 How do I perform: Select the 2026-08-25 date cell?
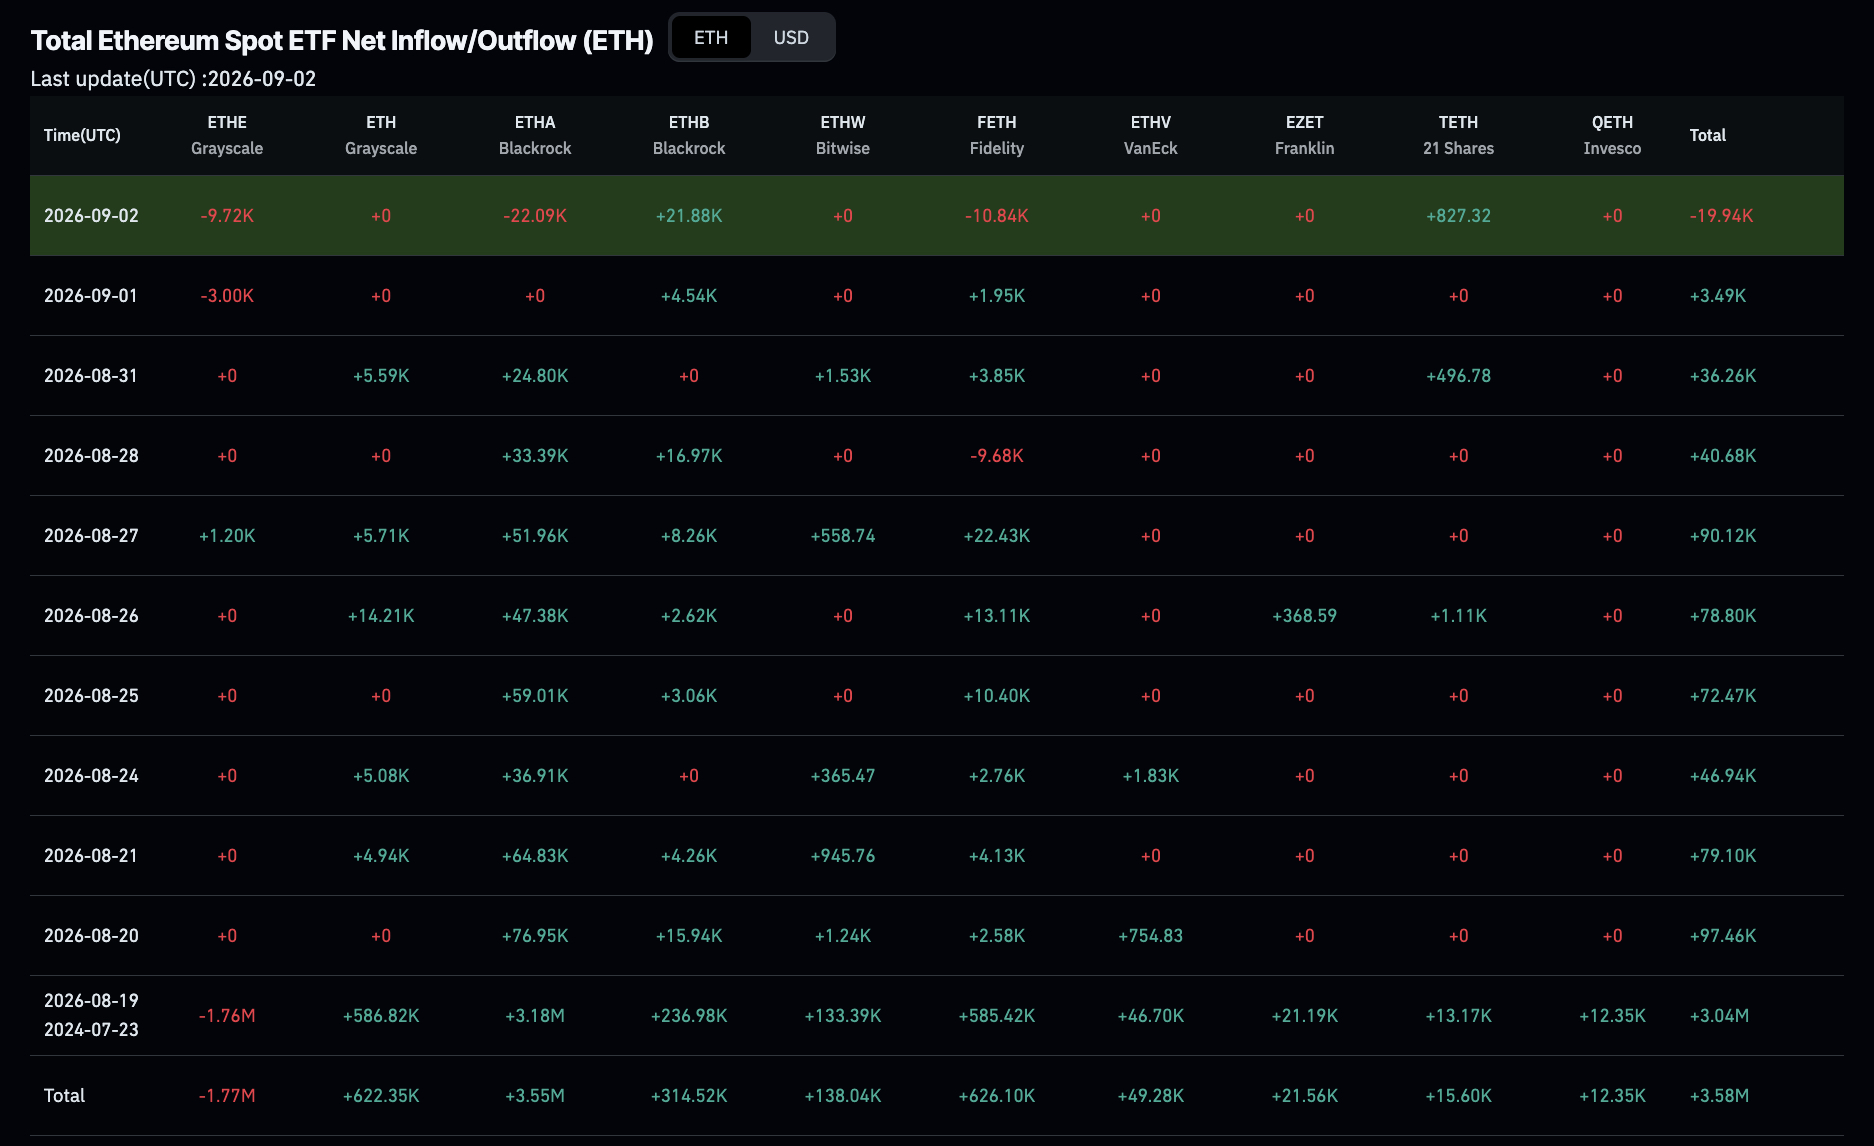[x=91, y=696]
